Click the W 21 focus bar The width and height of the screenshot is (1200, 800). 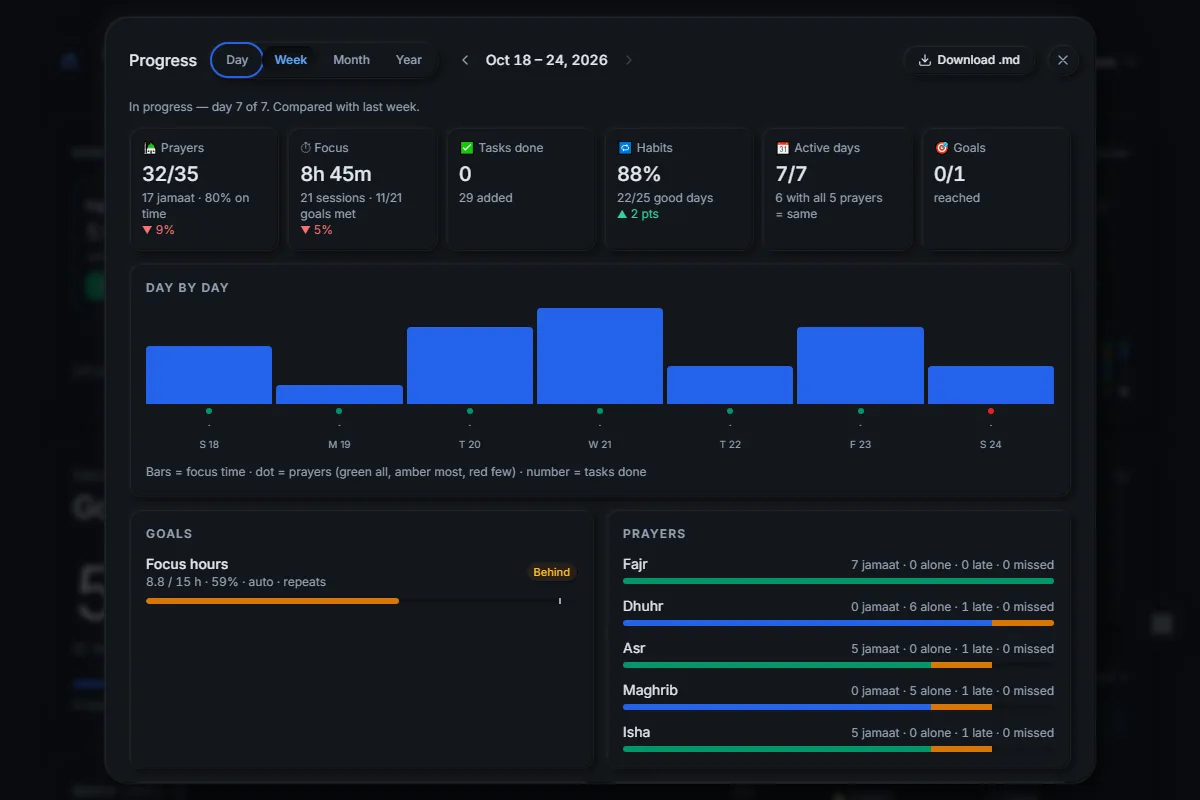click(600, 356)
